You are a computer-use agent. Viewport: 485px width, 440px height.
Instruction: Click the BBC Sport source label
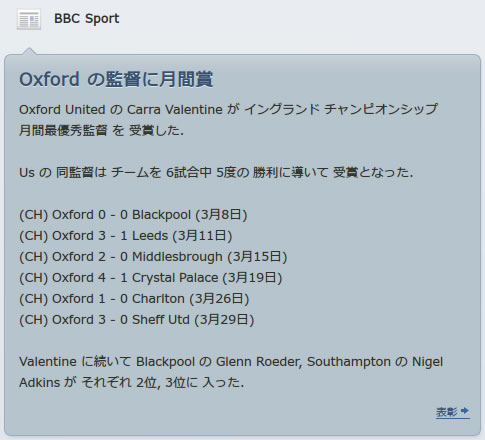87,19
